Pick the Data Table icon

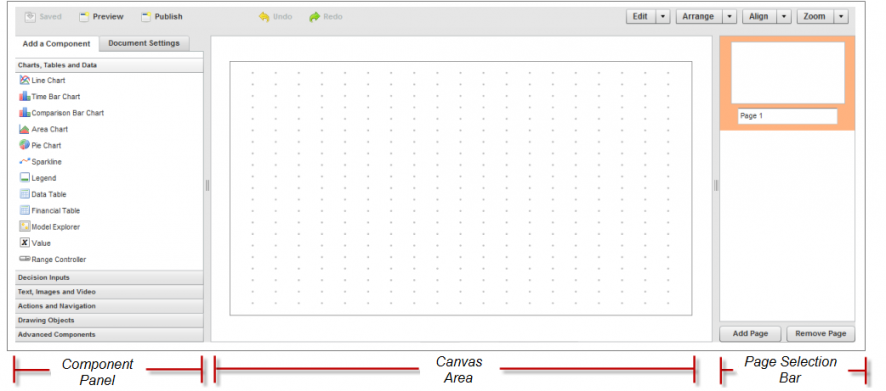pyautogui.click(x=24, y=194)
